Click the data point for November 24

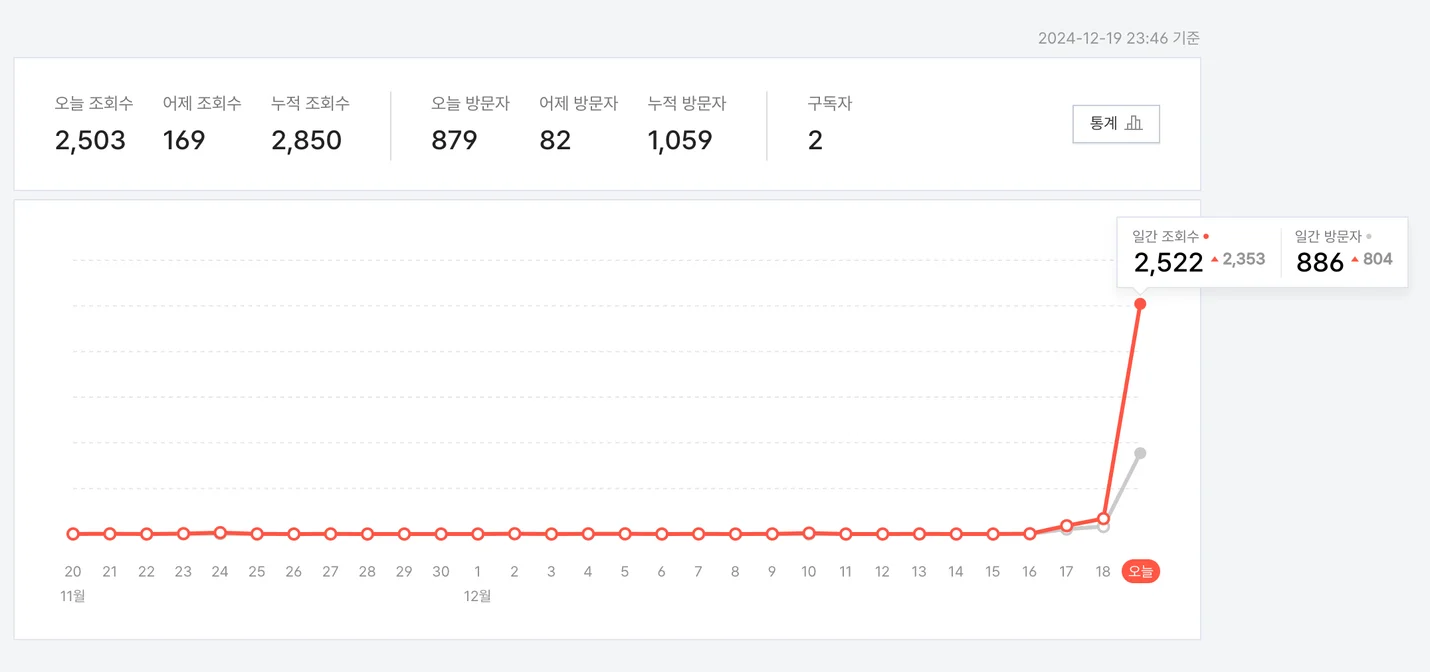coord(220,533)
